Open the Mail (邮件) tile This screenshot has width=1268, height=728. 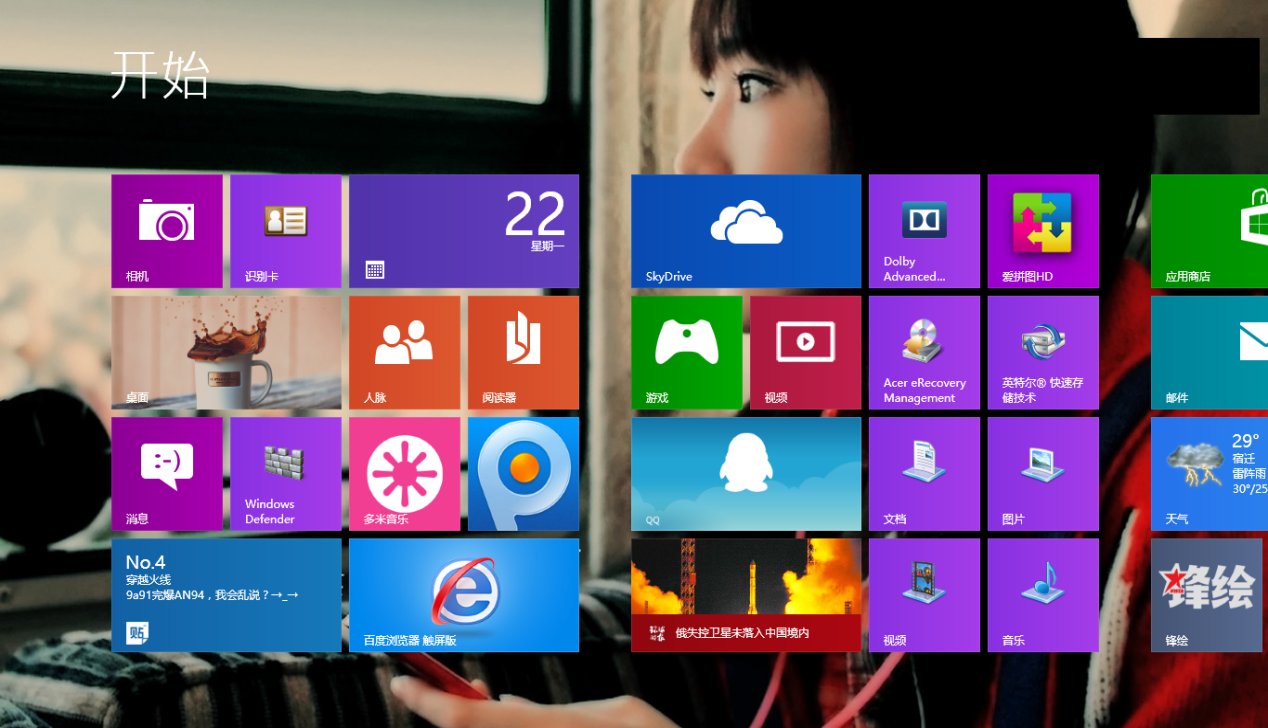pos(1209,352)
